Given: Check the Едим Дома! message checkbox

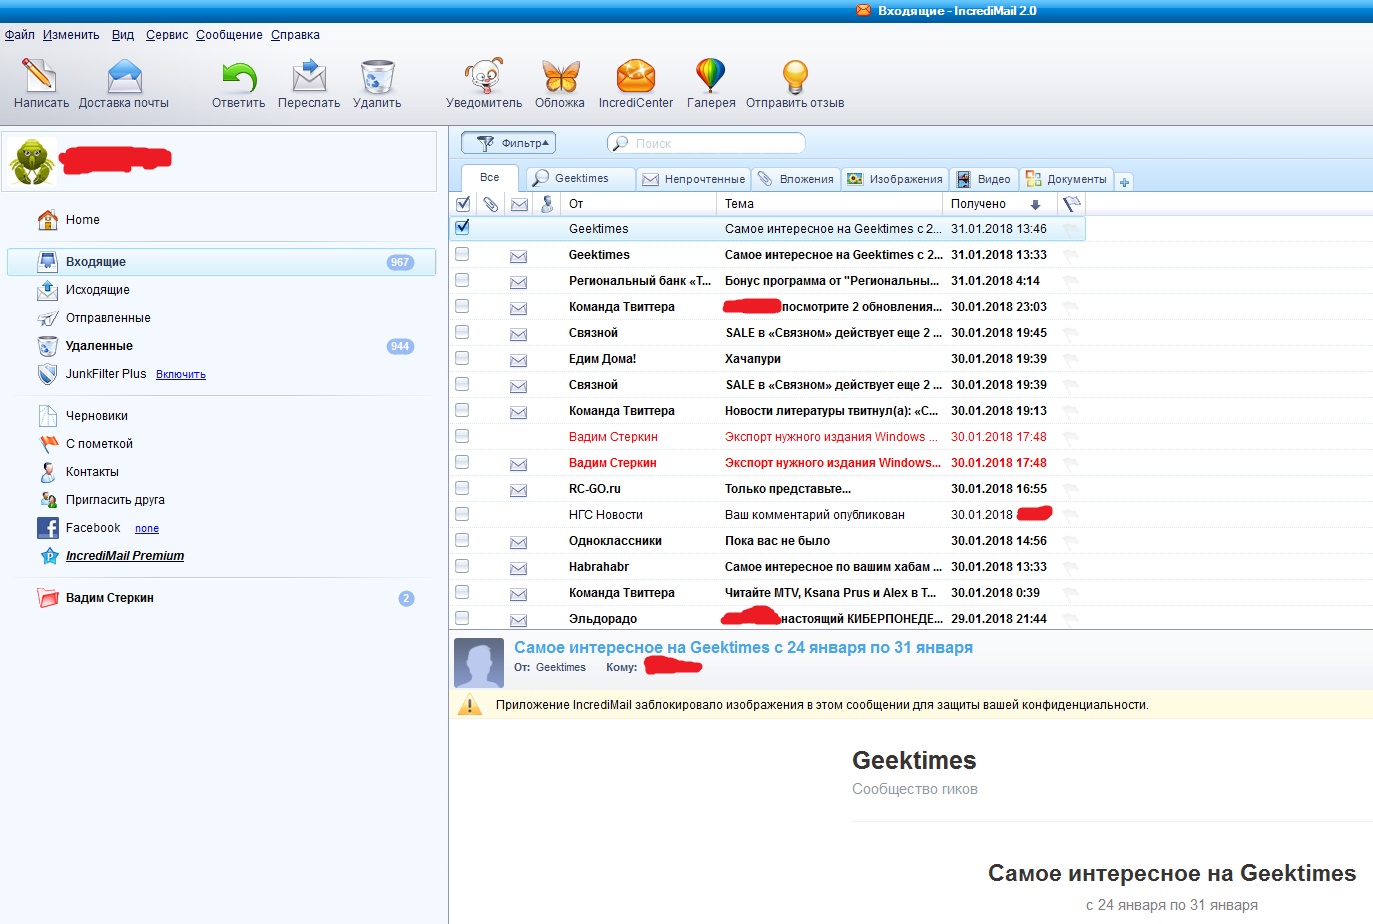Looking at the screenshot, I should tap(462, 358).
